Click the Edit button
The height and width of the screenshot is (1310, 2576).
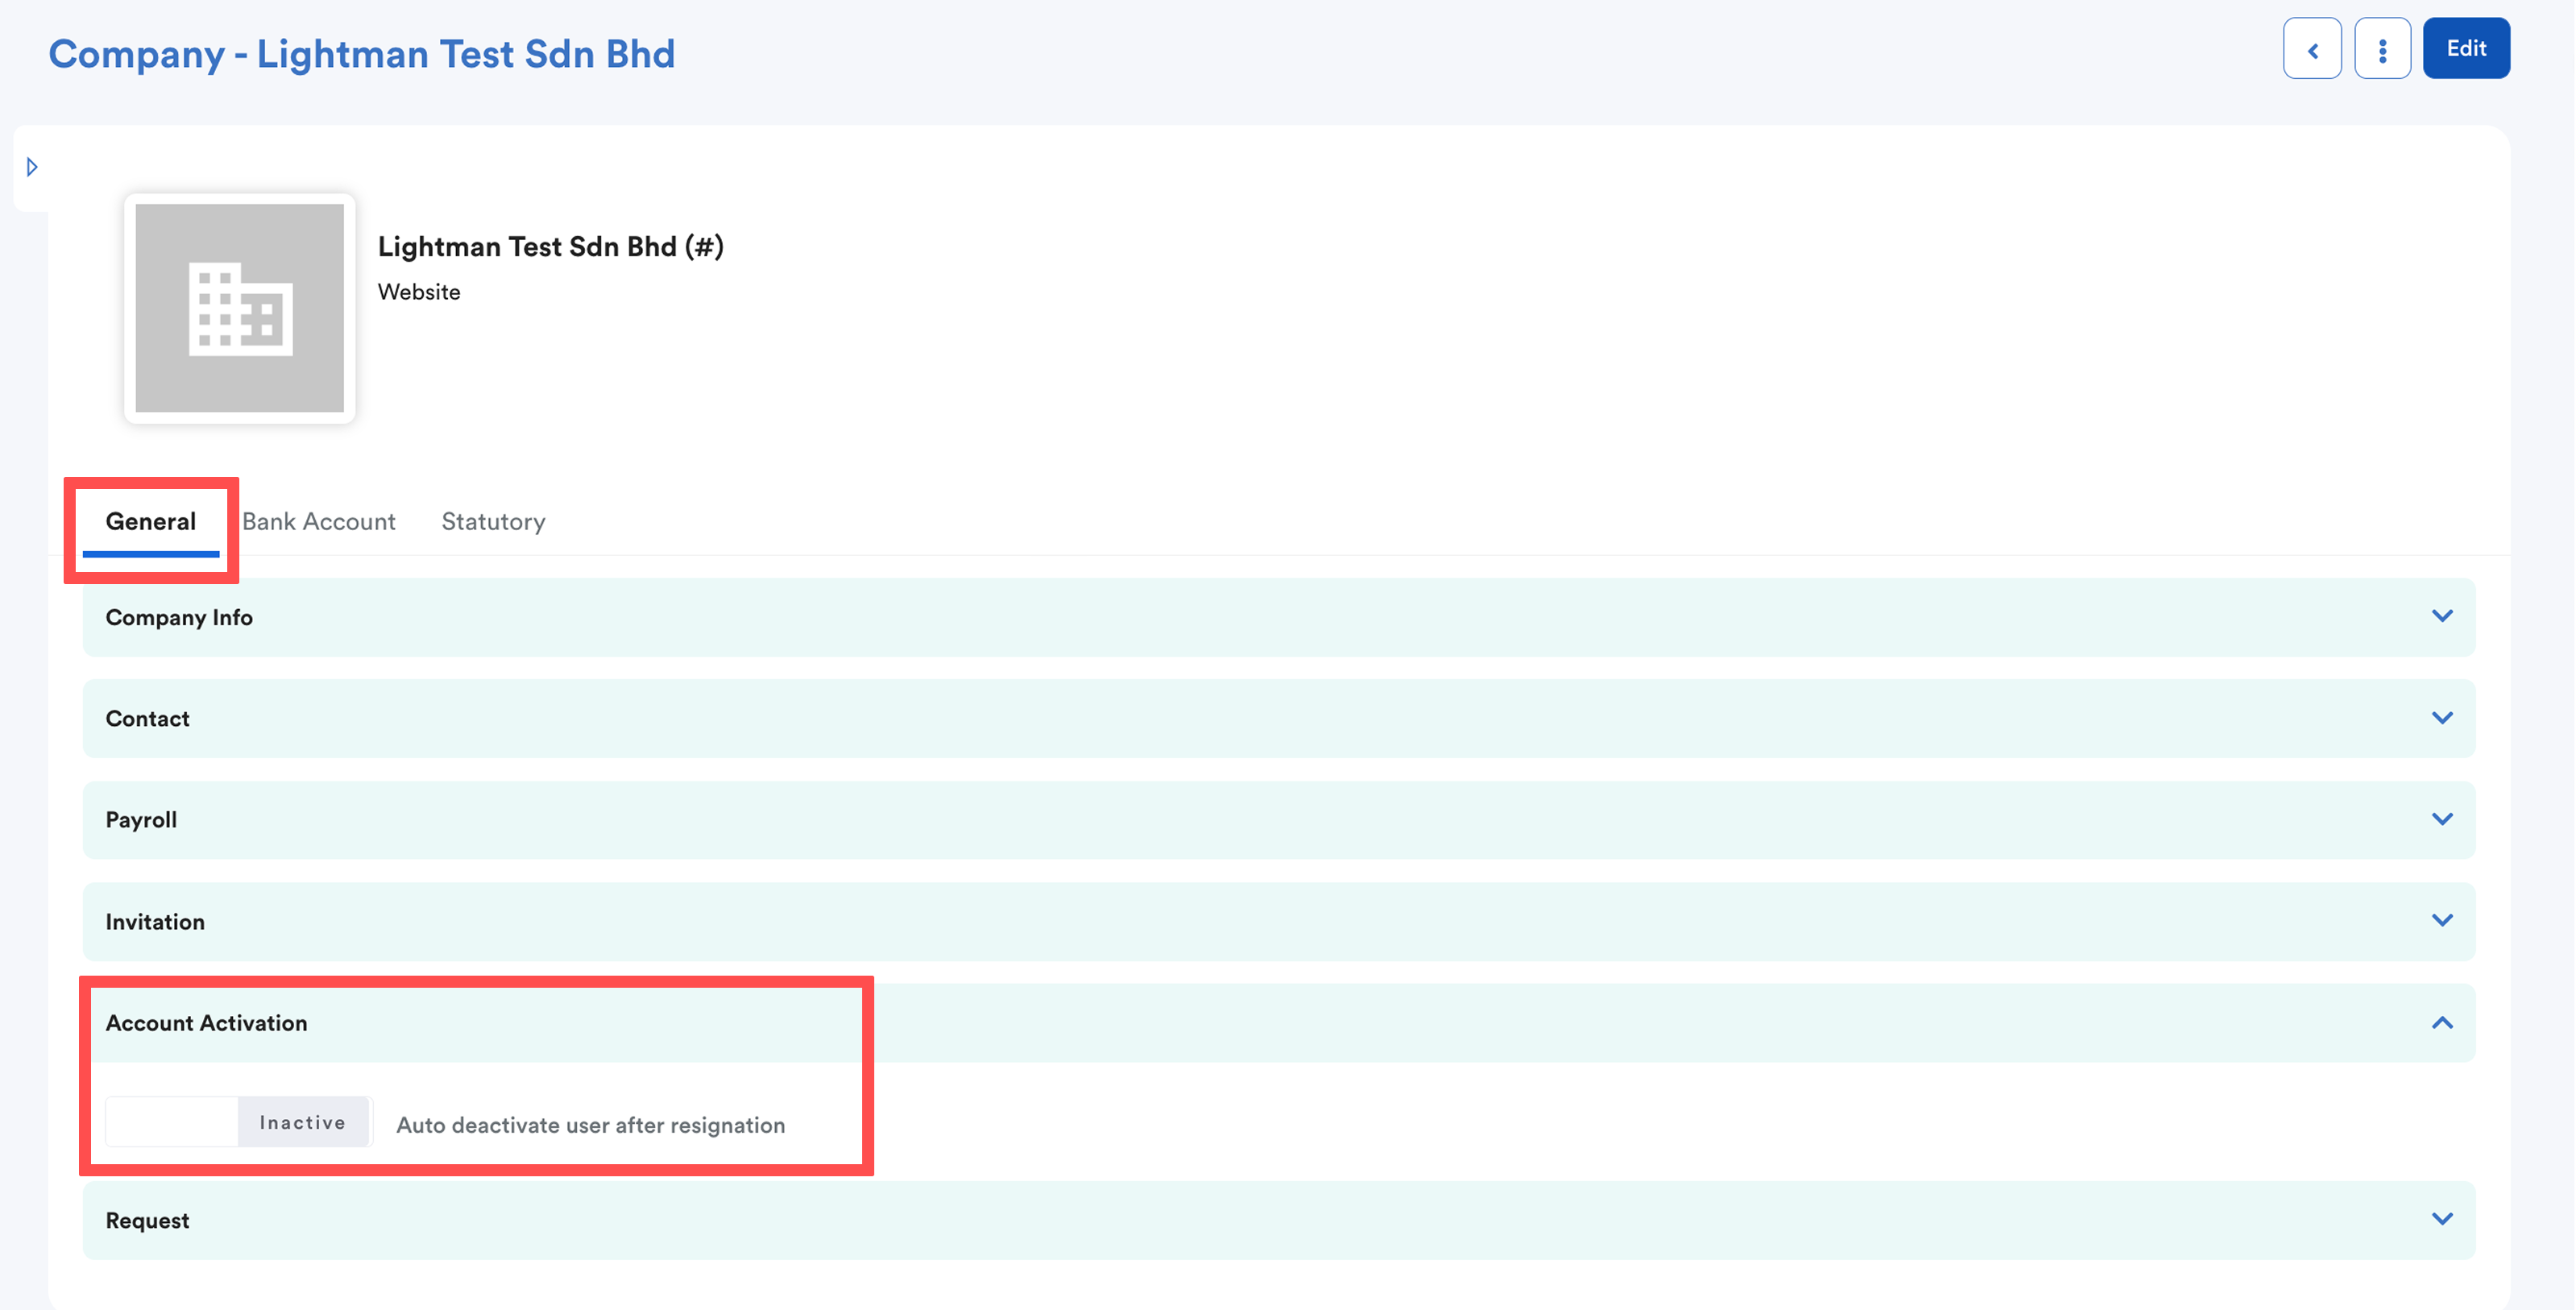tap(2465, 49)
